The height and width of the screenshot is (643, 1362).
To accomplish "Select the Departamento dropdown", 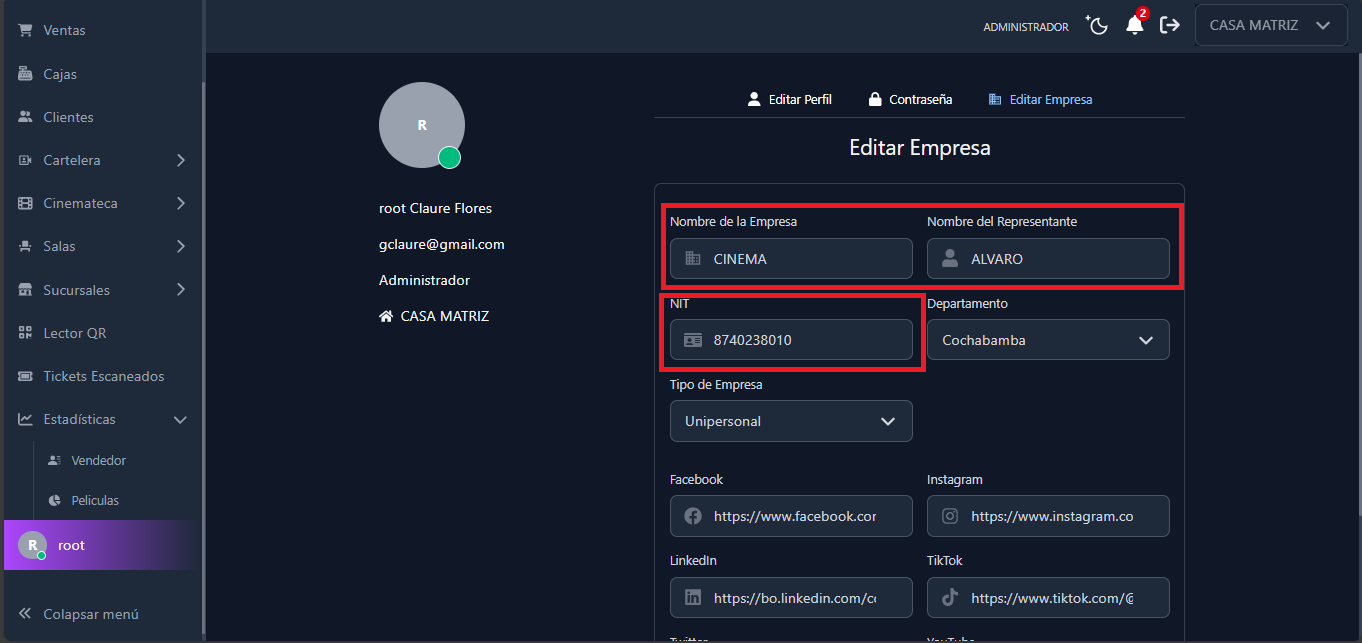I will (1047, 340).
